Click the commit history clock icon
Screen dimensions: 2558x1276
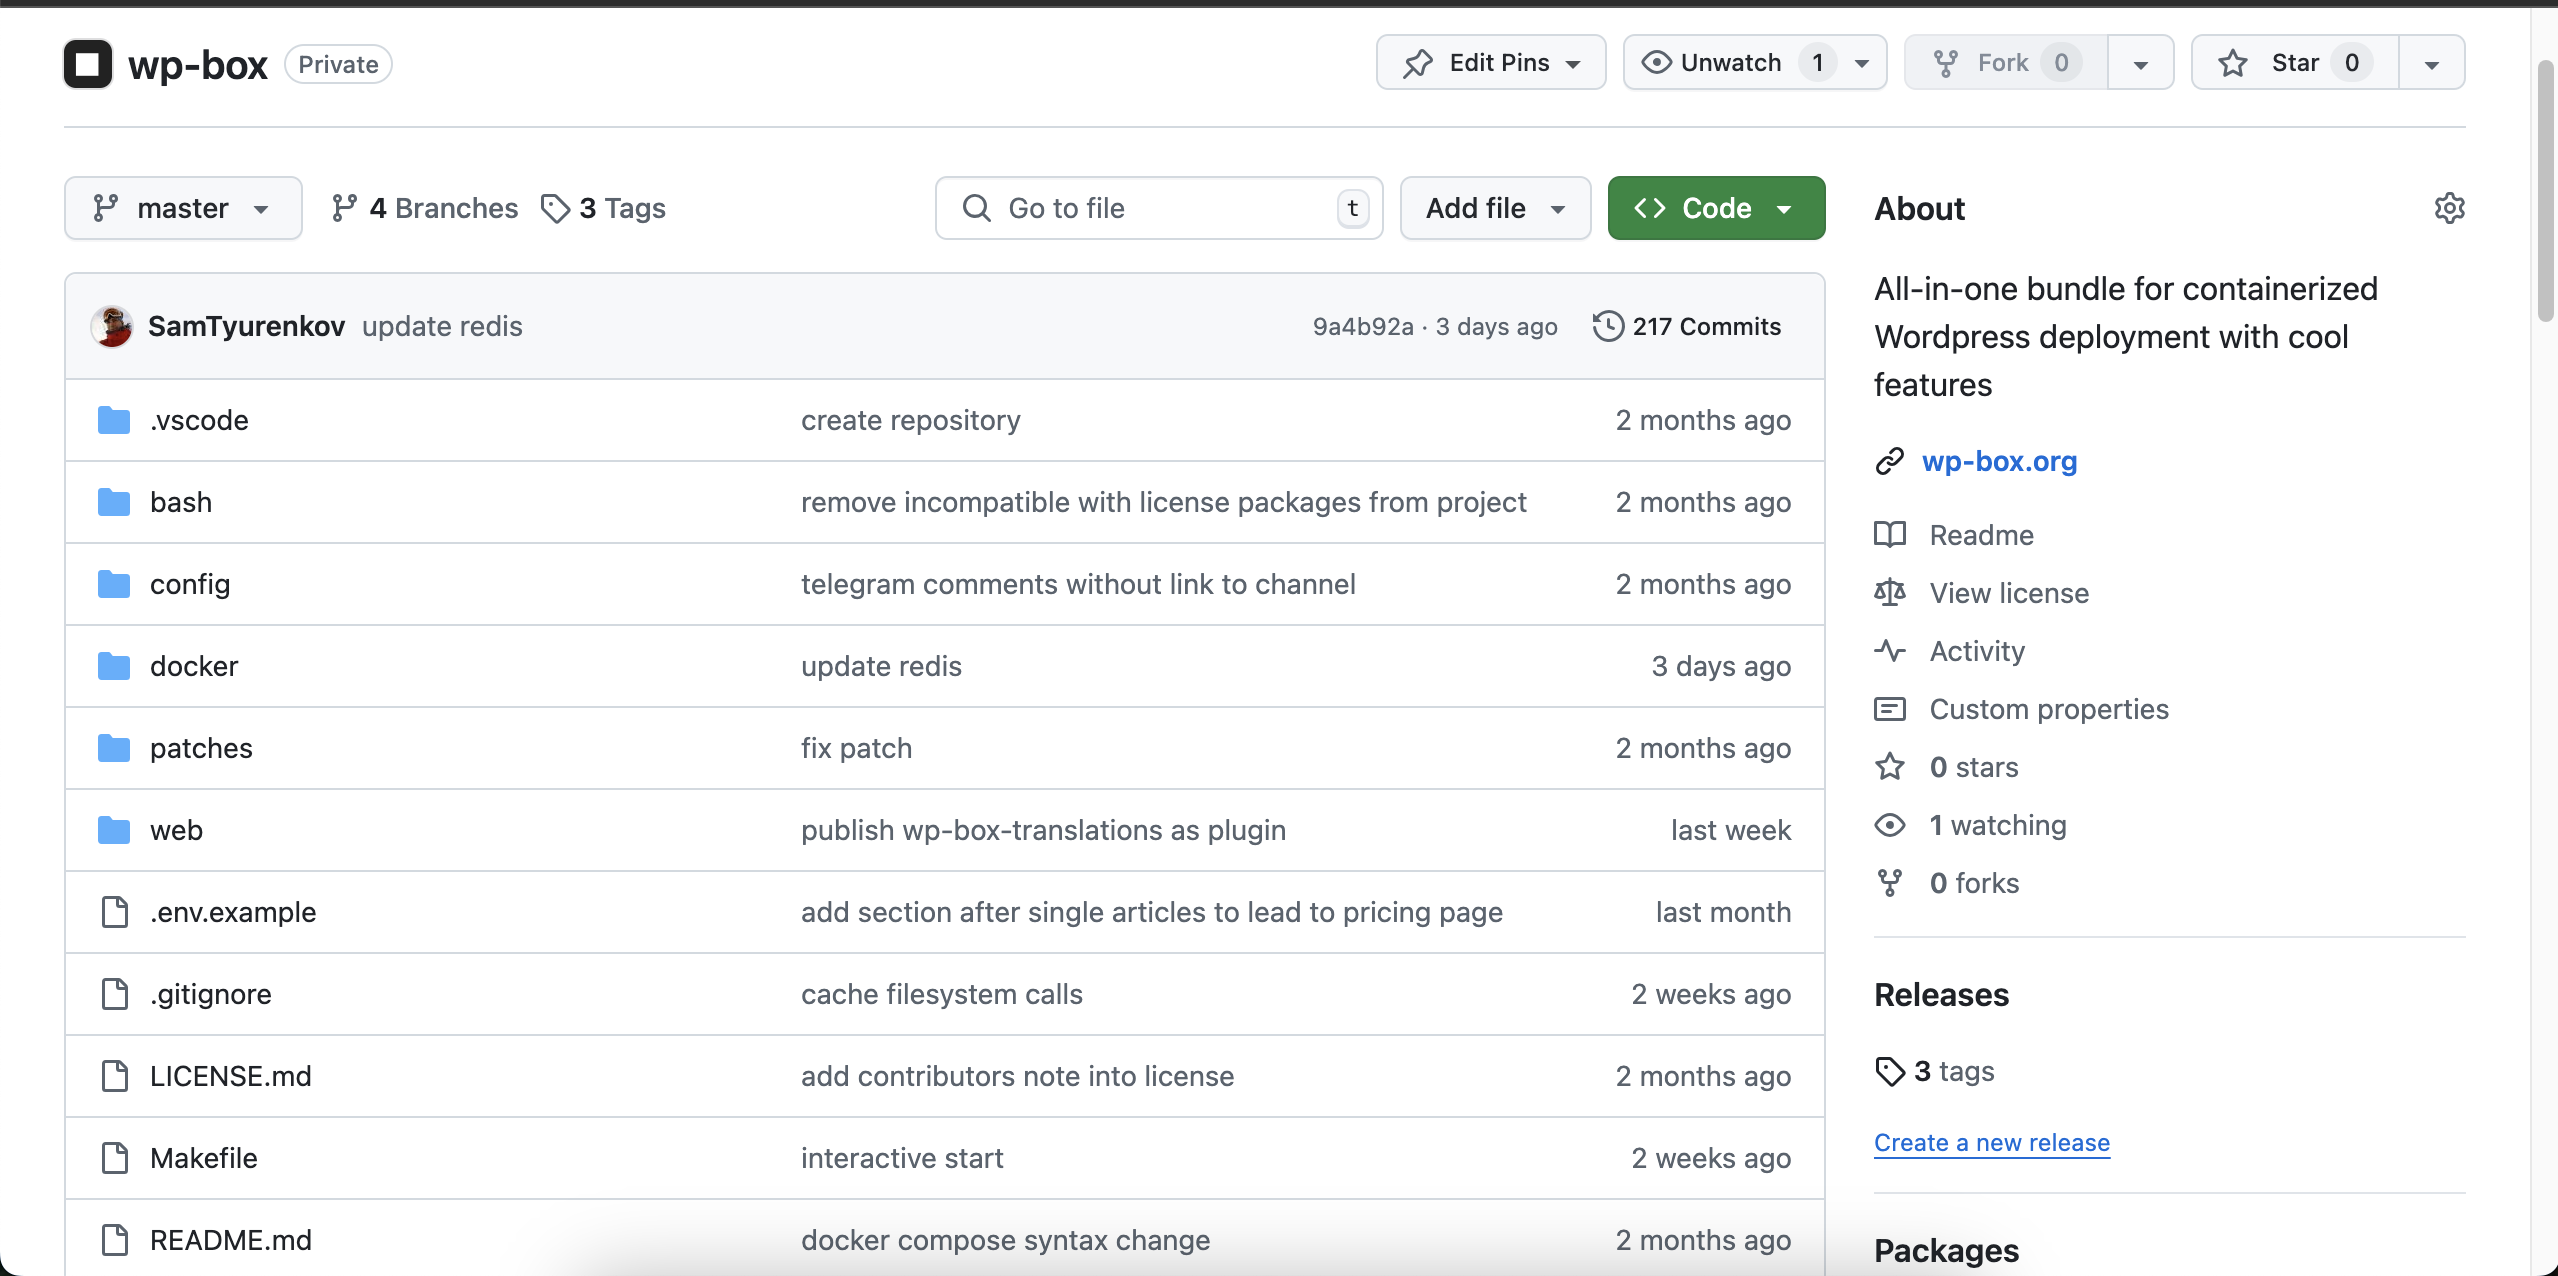[1608, 326]
